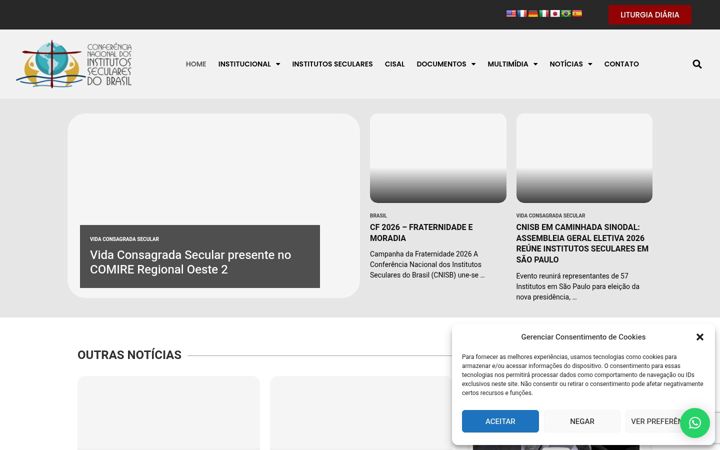Screen dimensions: 720x450
Task: Pick the Italian flag language icon
Action: click(x=544, y=13)
